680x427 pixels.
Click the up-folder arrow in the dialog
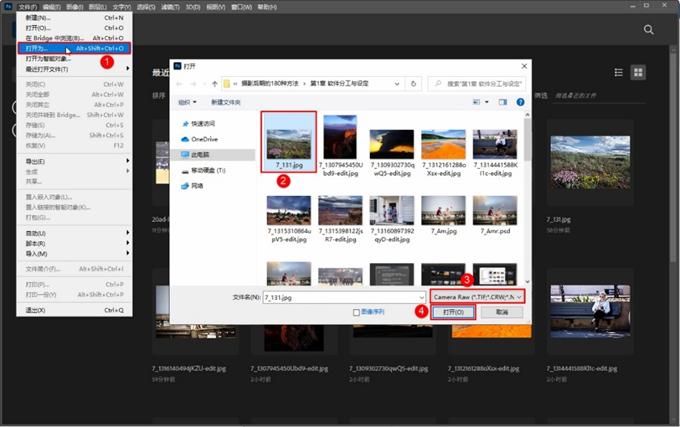[214, 83]
